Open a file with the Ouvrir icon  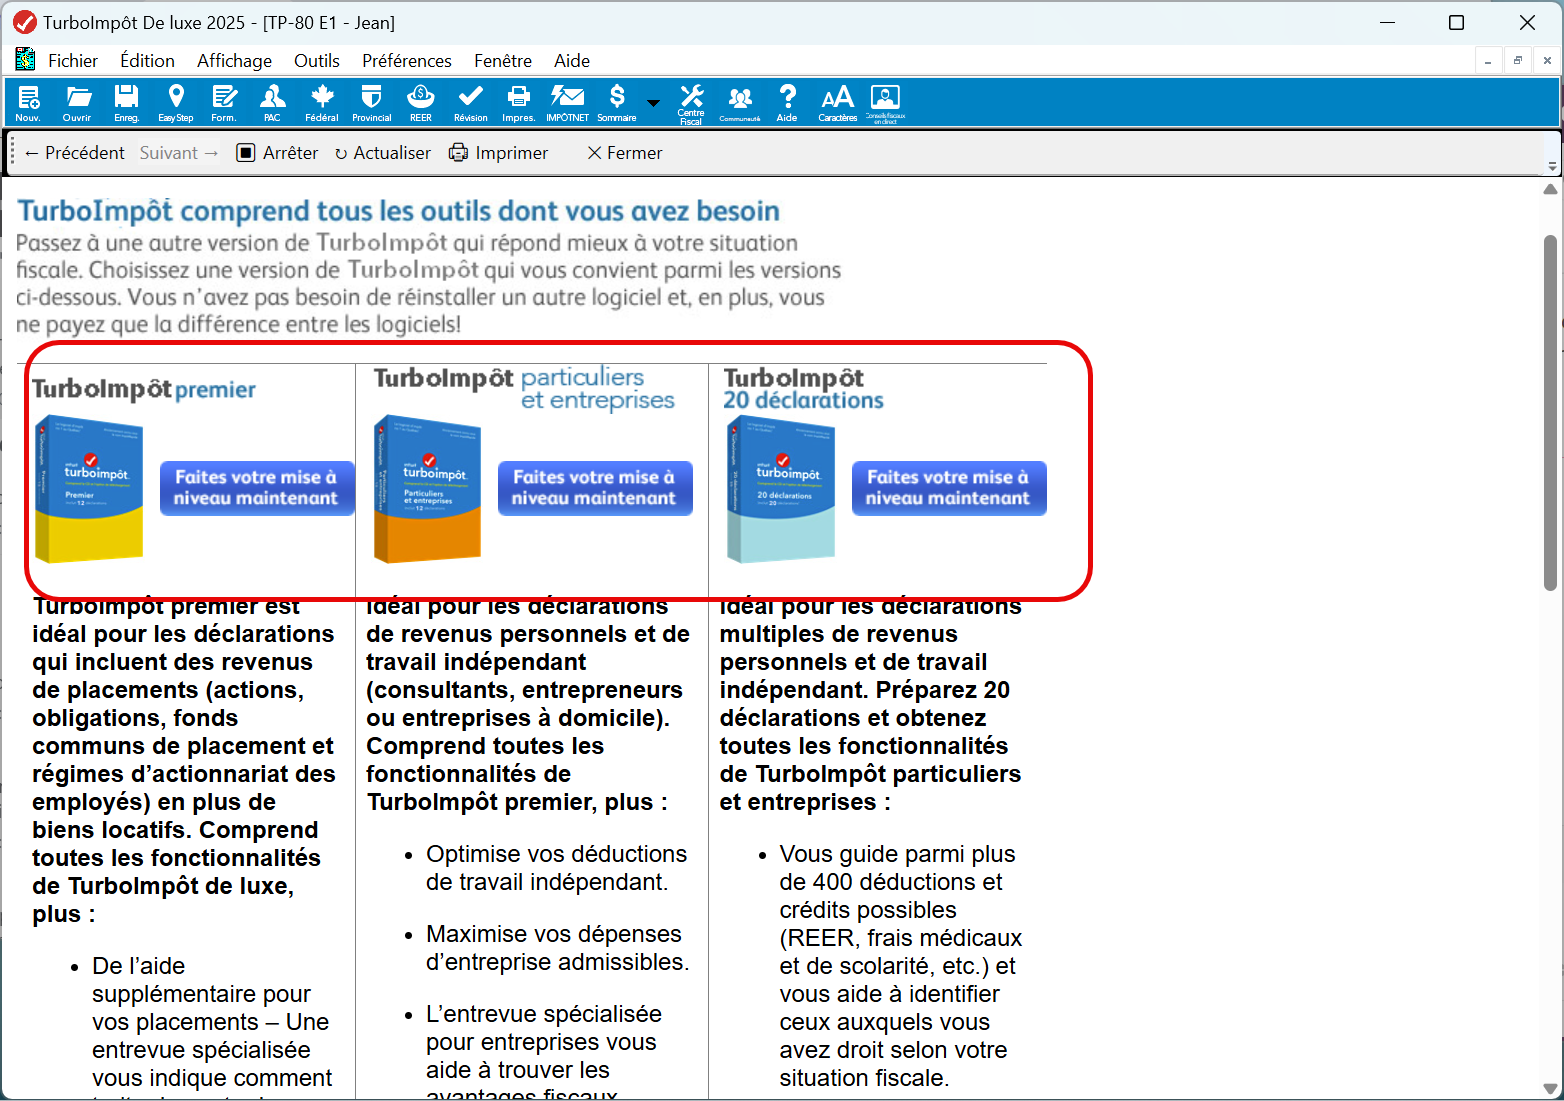(77, 102)
